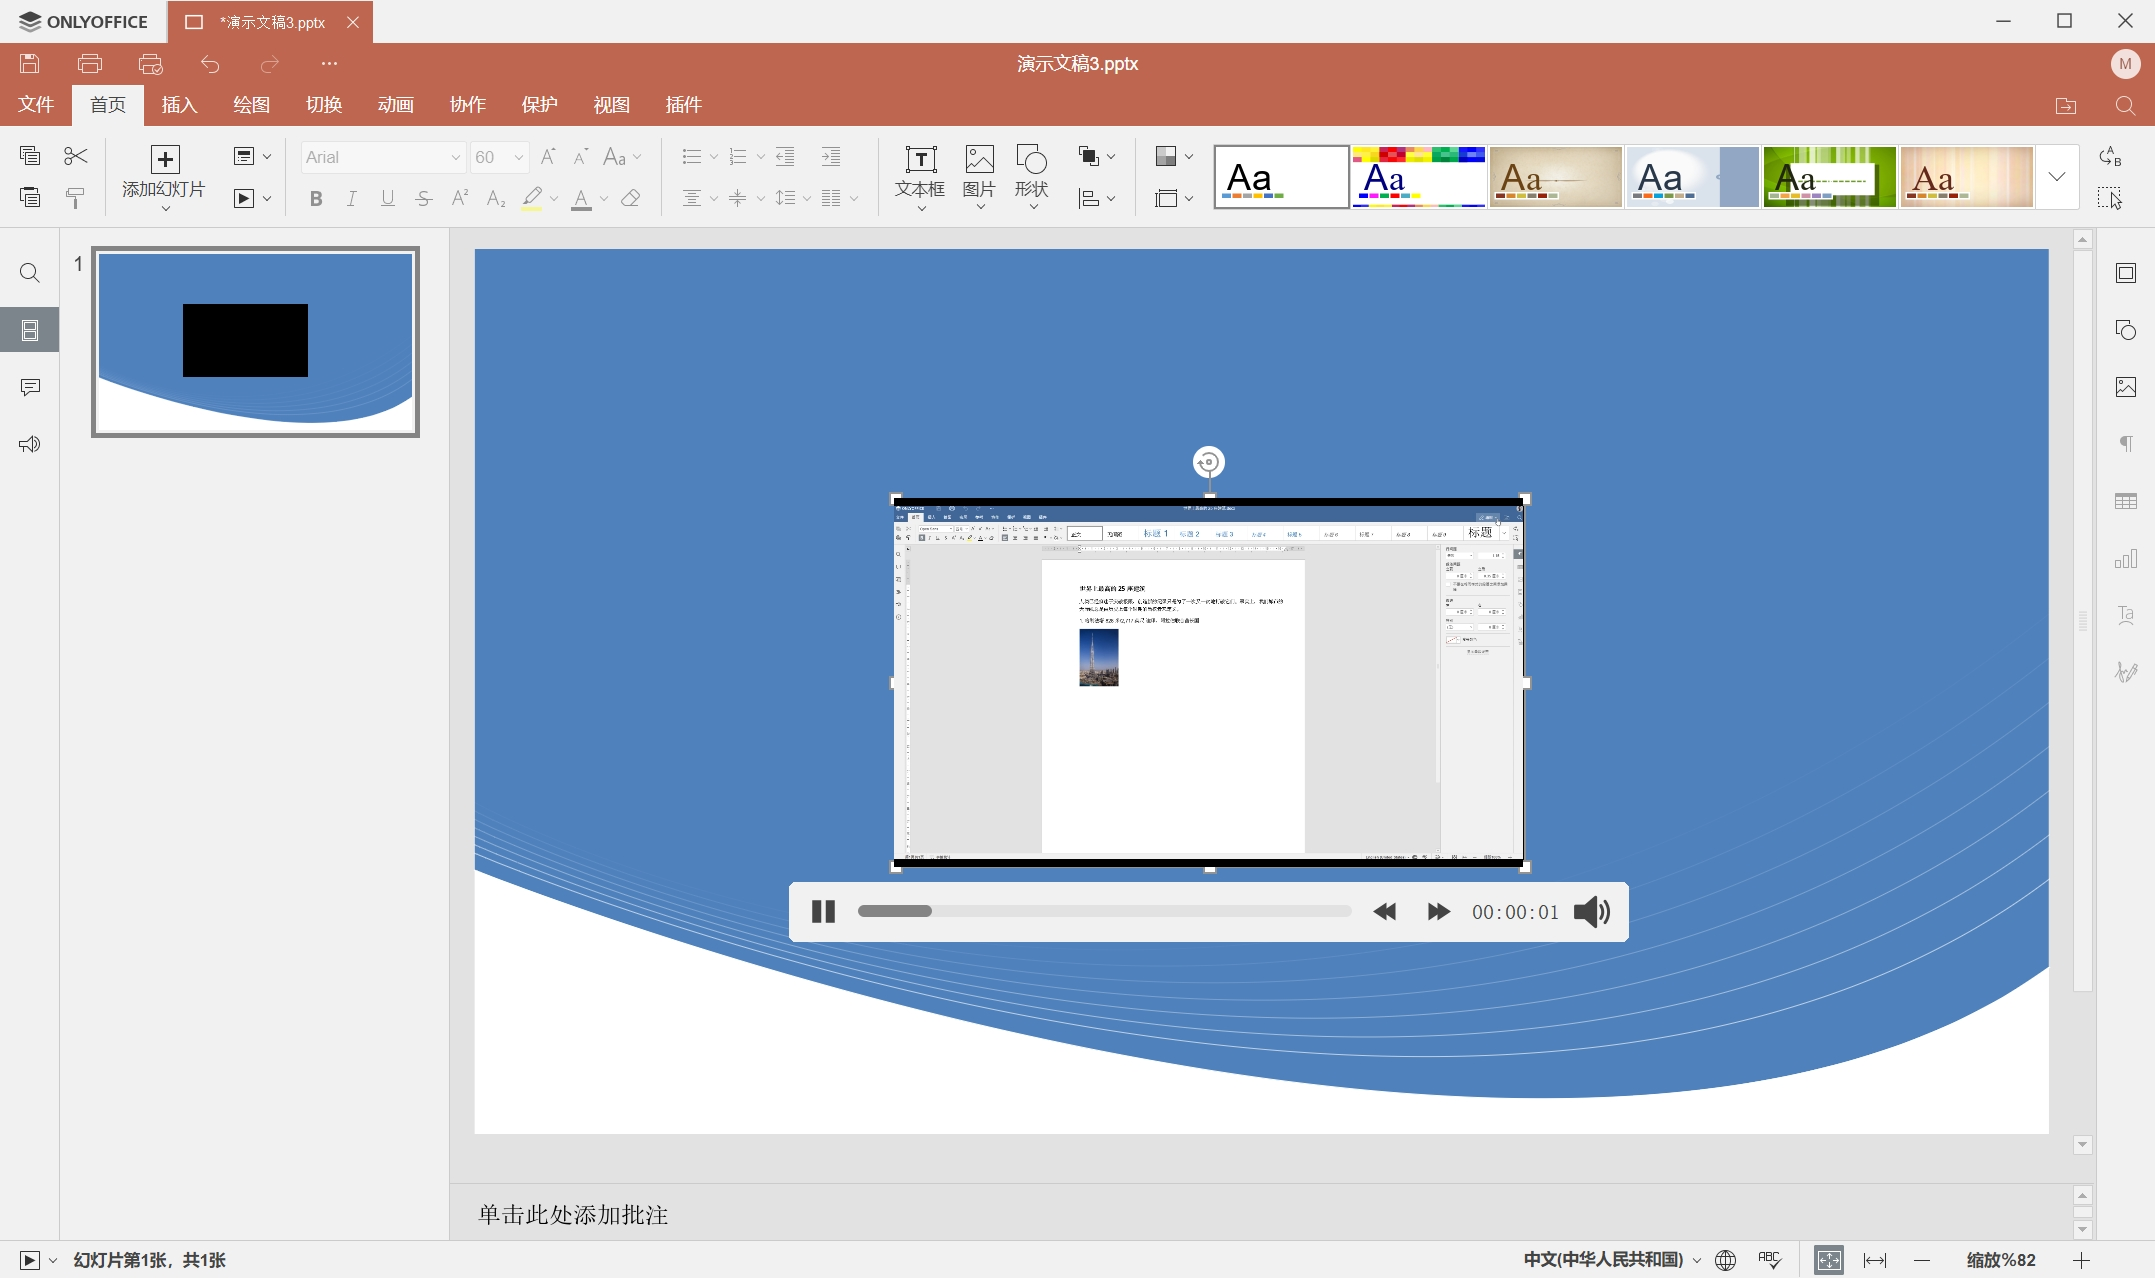Select slide 1 thumbnail
This screenshot has width=2155, height=1278.
(255, 342)
